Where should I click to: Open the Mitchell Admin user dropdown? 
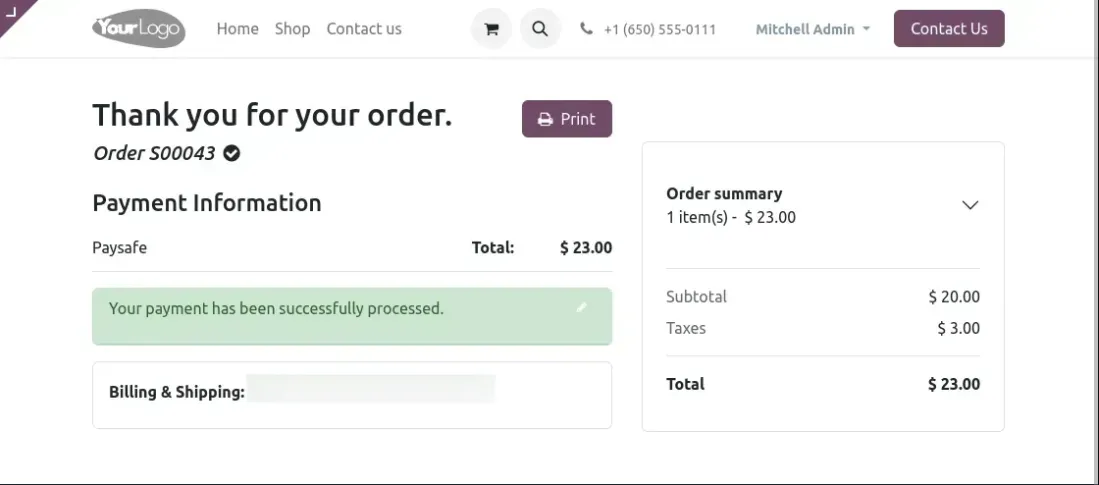[x=812, y=29]
